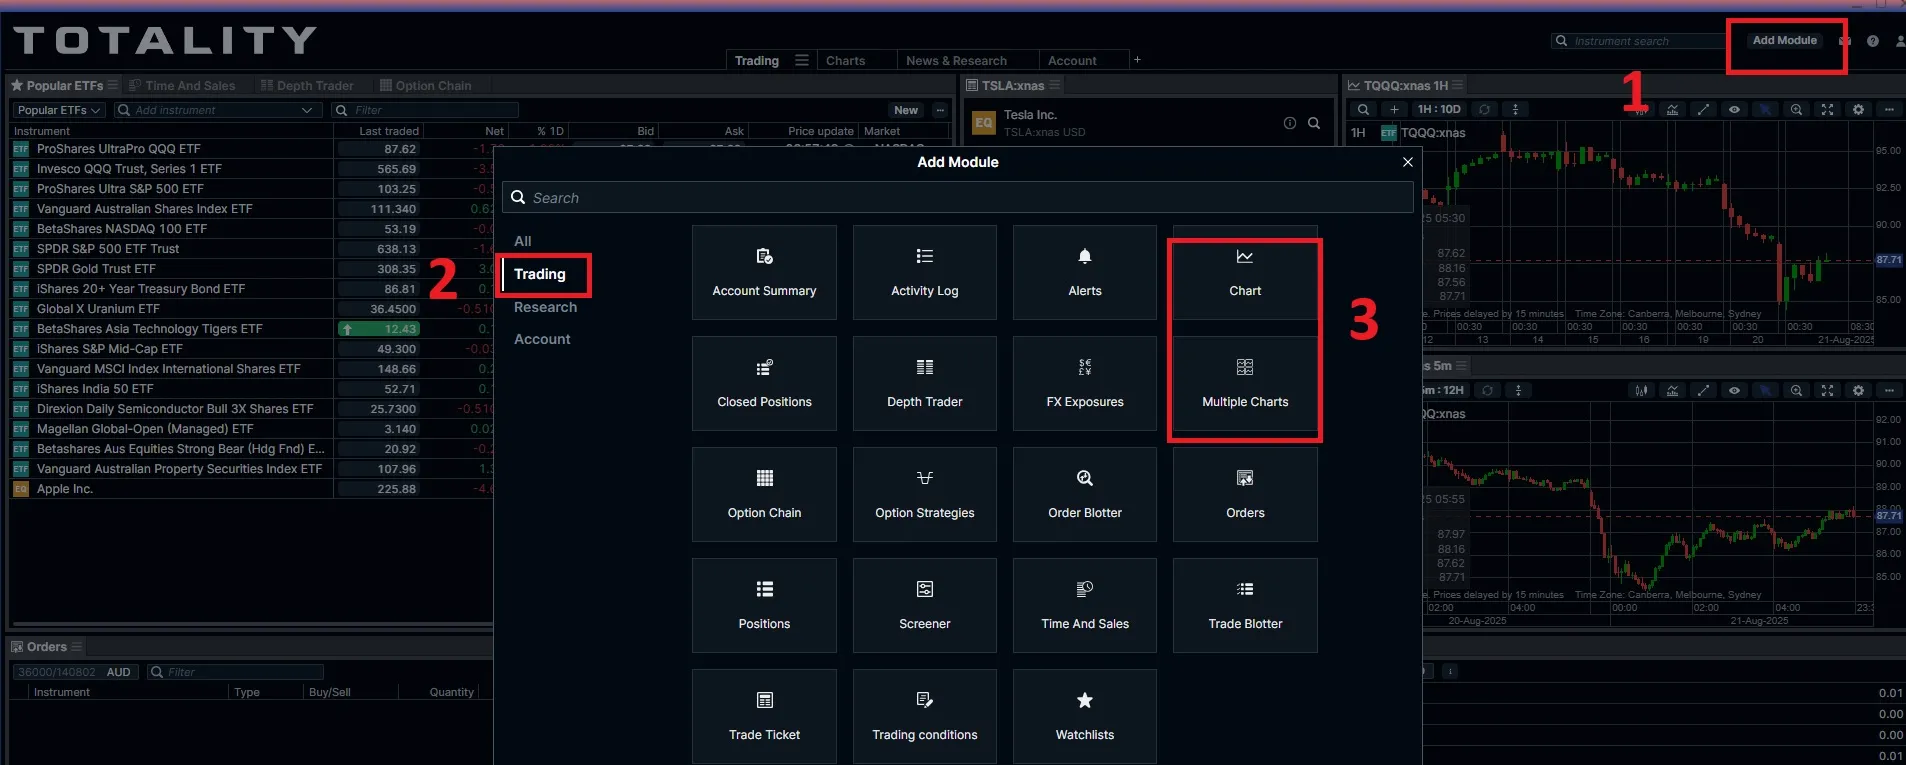The height and width of the screenshot is (765, 1906).
Task: Open the 1H : 10D timeframe selector
Action: (x=1439, y=110)
